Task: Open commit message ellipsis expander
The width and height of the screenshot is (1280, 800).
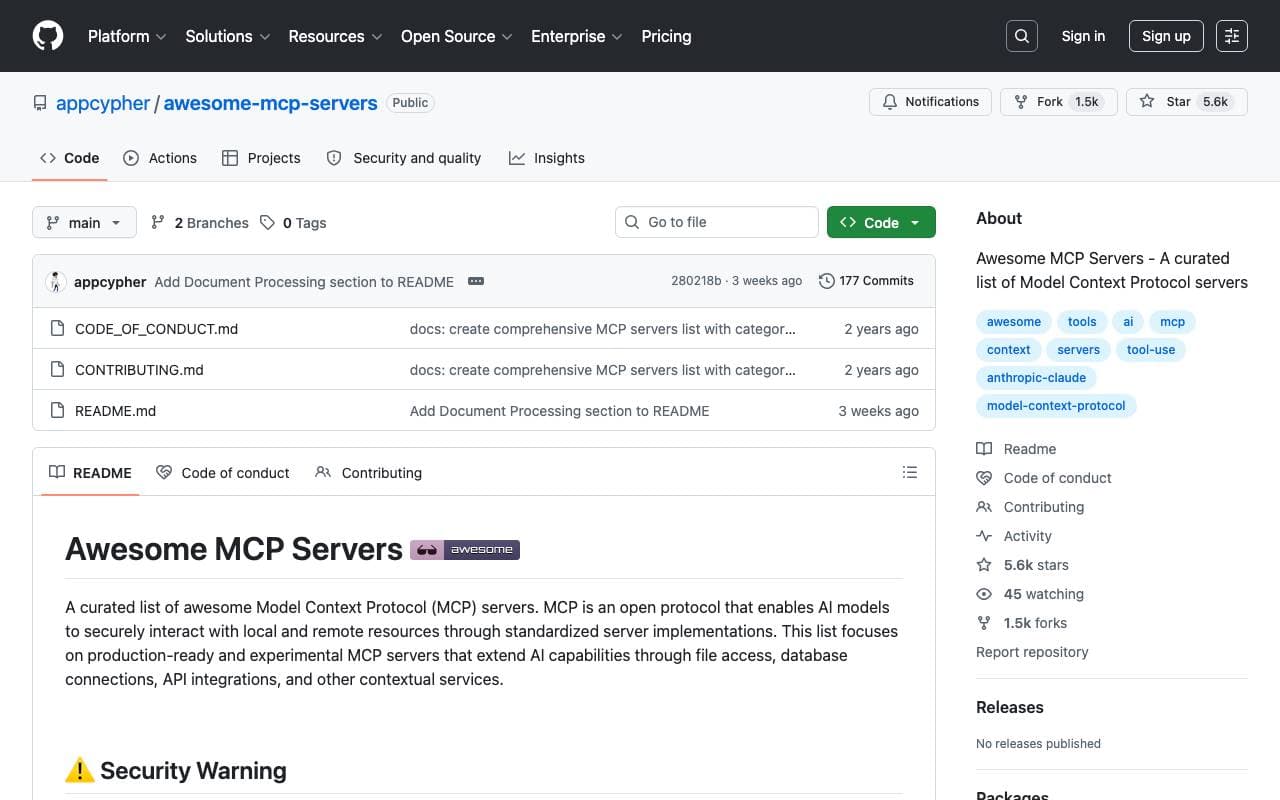Action: (476, 281)
